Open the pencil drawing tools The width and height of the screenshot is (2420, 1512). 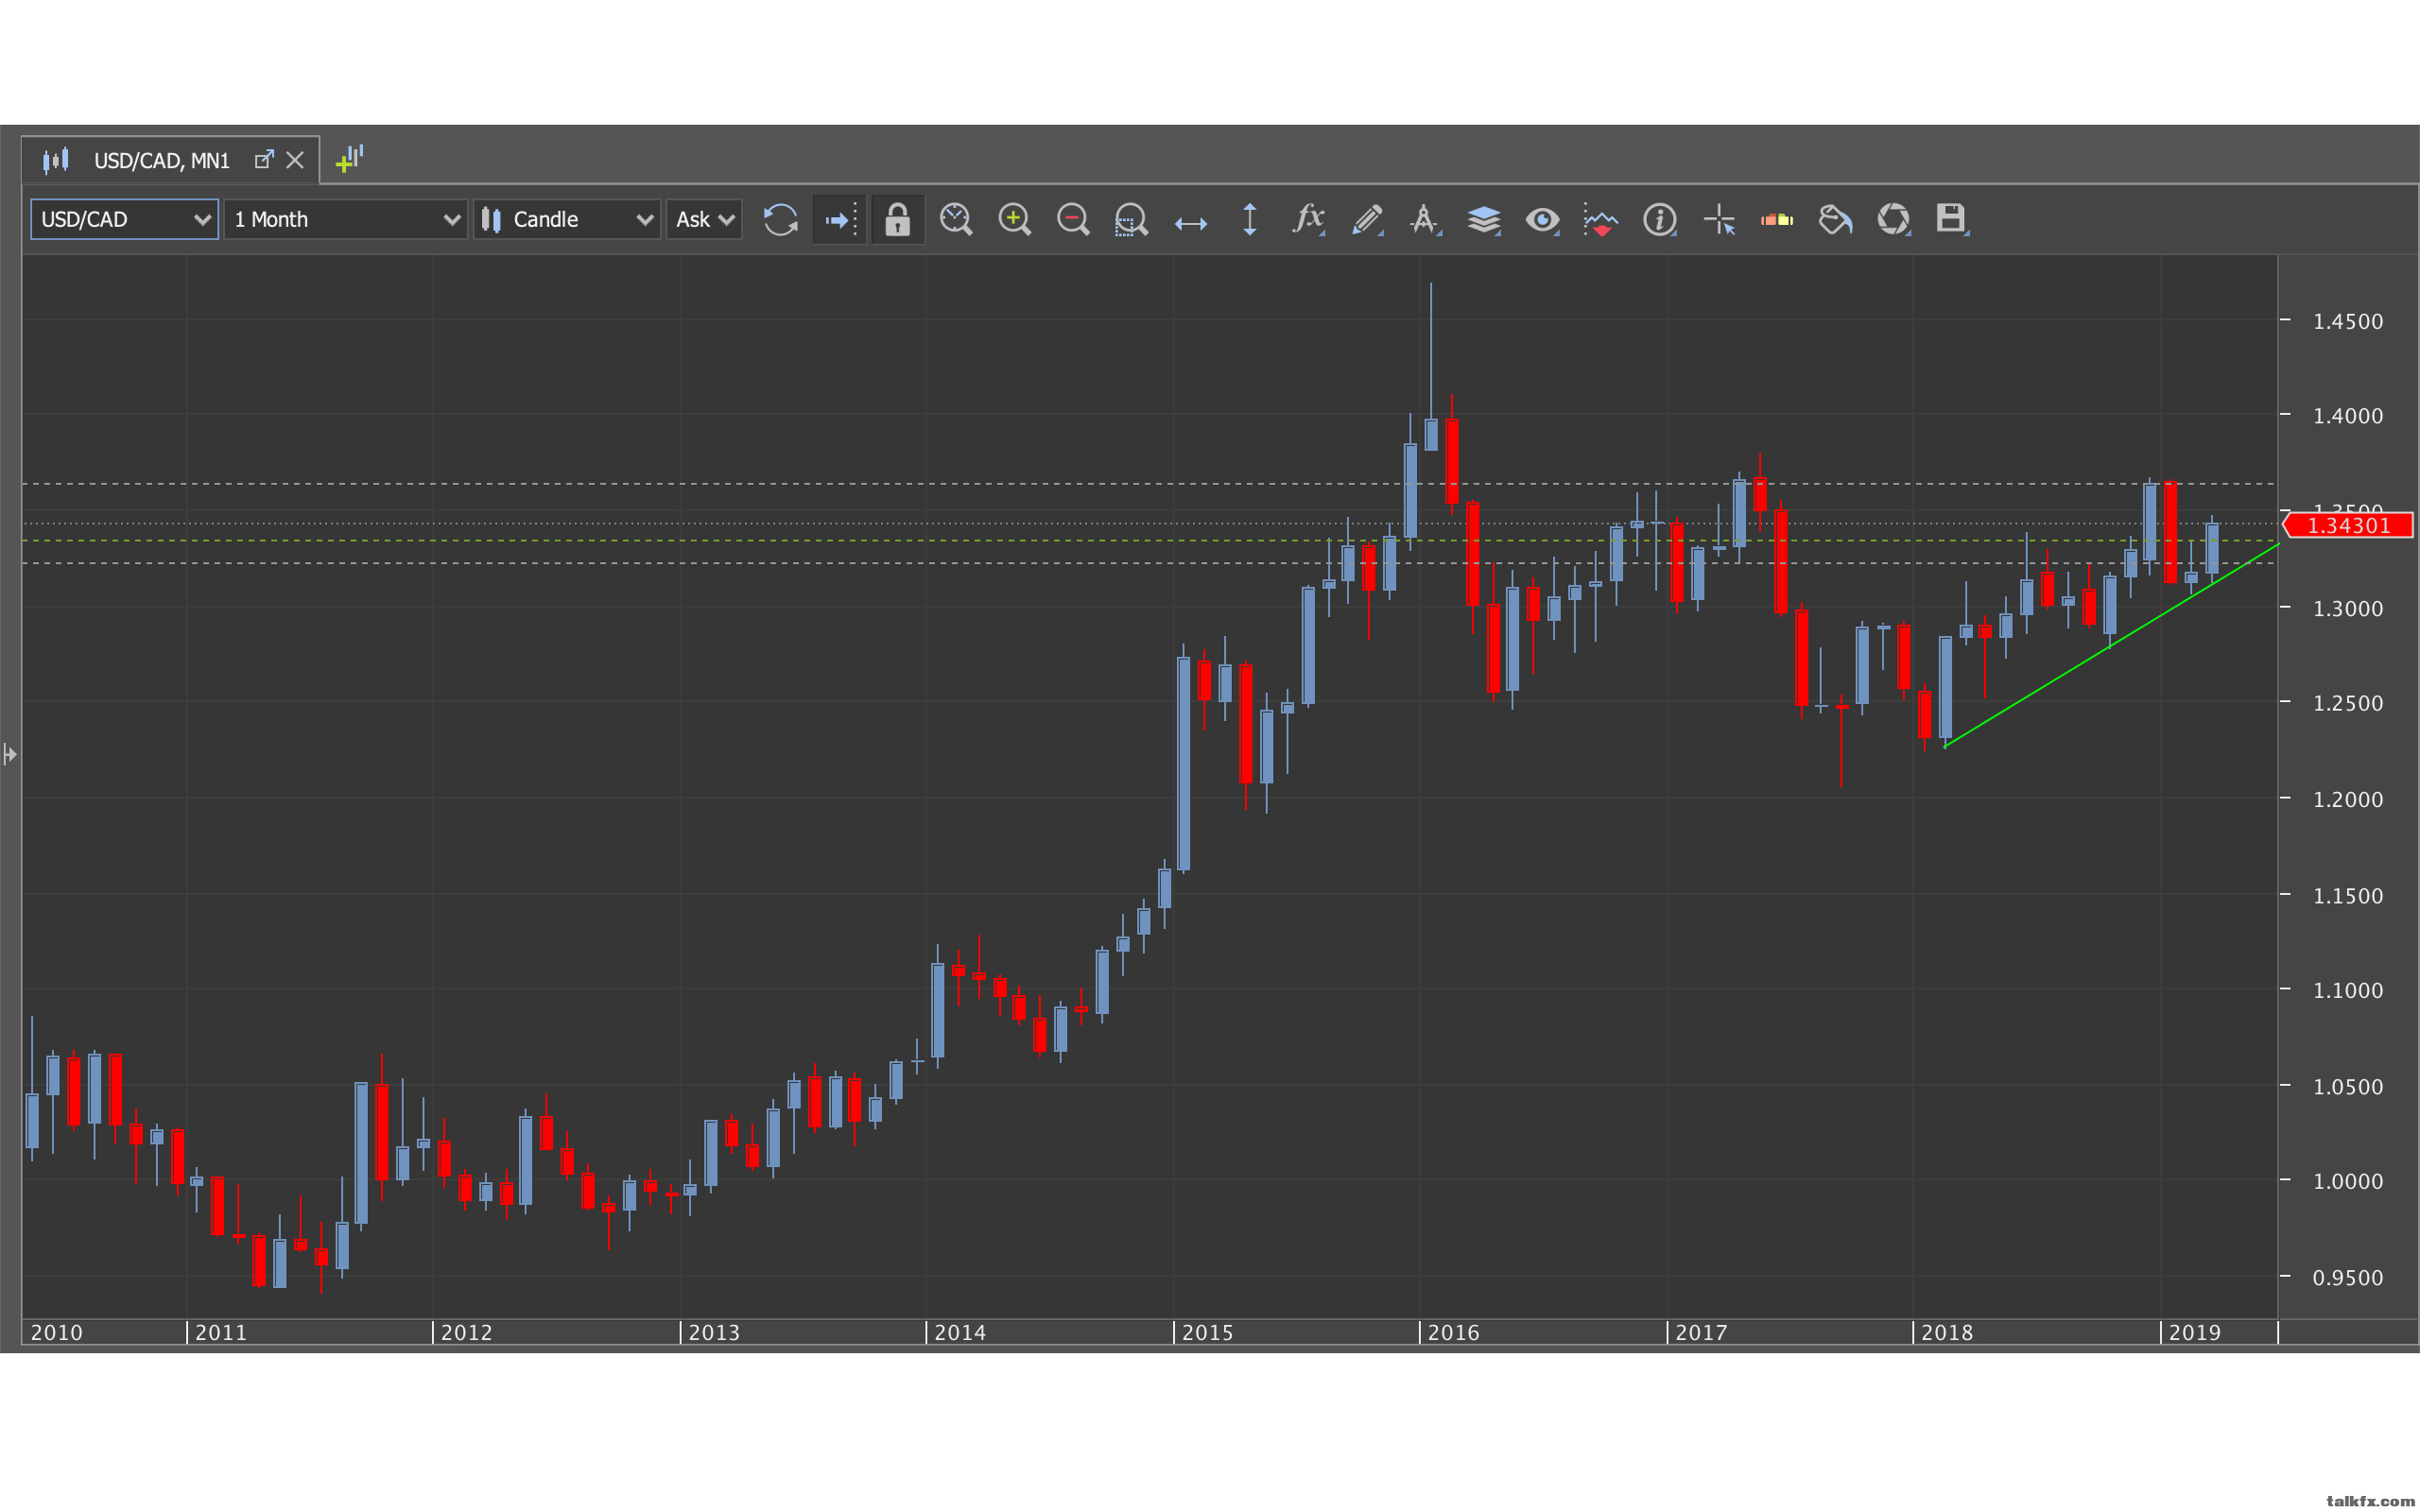click(x=1367, y=219)
